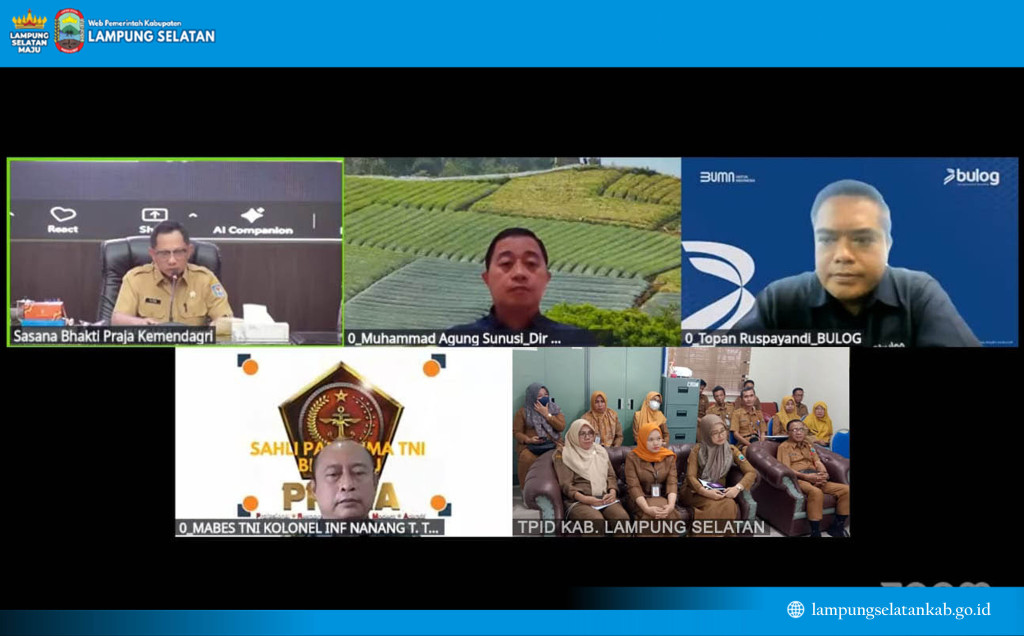Click the Lampung Selatan regency crest emblem
Screen dimensions: 1024x636
pos(69,30)
